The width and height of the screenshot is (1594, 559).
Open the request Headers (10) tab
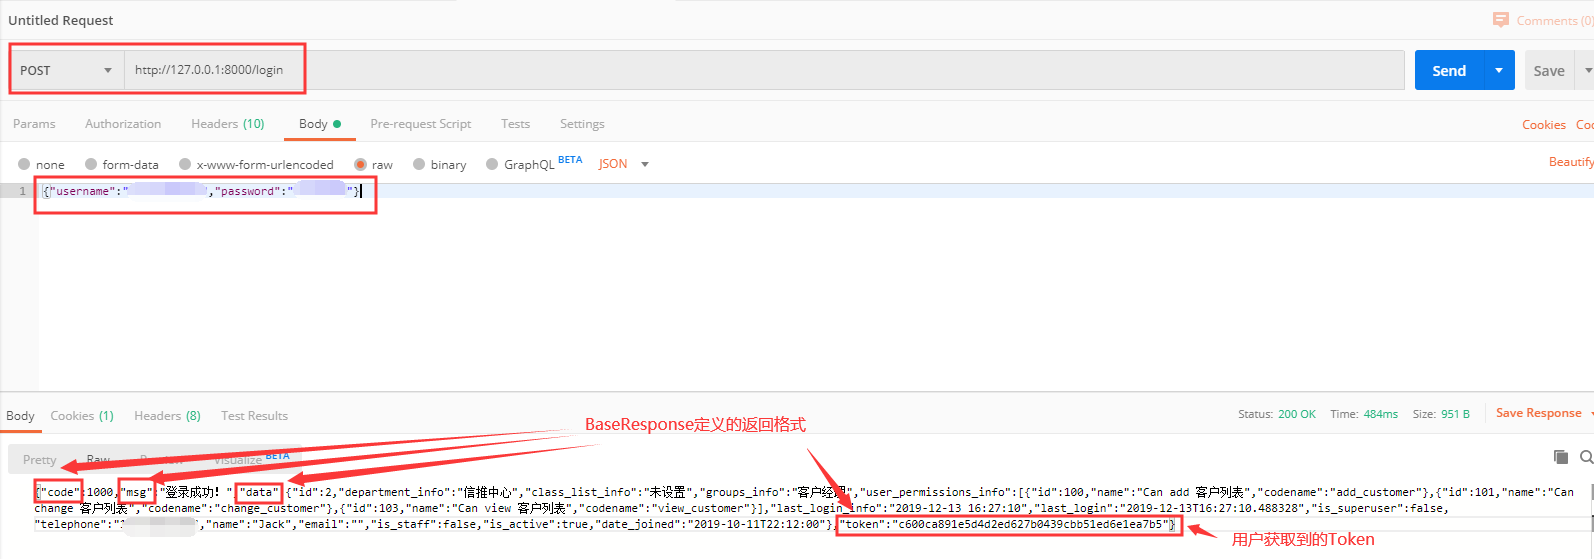[x=228, y=124]
